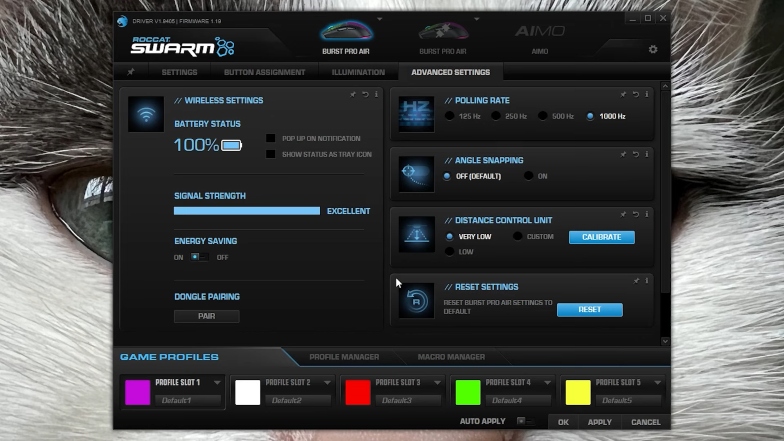Click the green Profile Slot 4 swatch
The height and width of the screenshot is (441, 784).
(x=468, y=392)
